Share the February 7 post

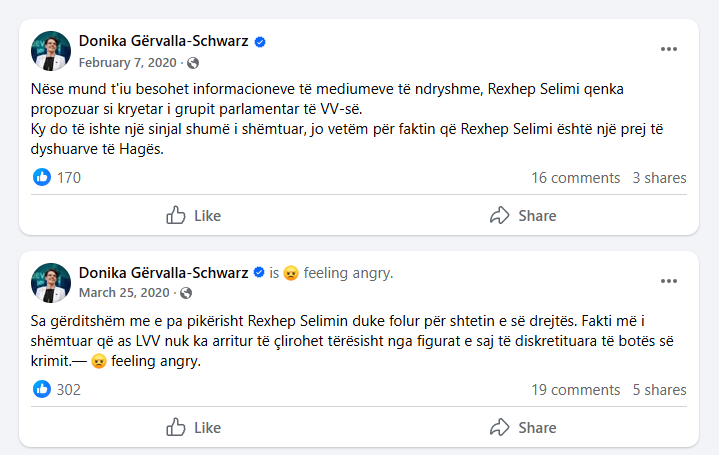pyautogui.click(x=523, y=215)
